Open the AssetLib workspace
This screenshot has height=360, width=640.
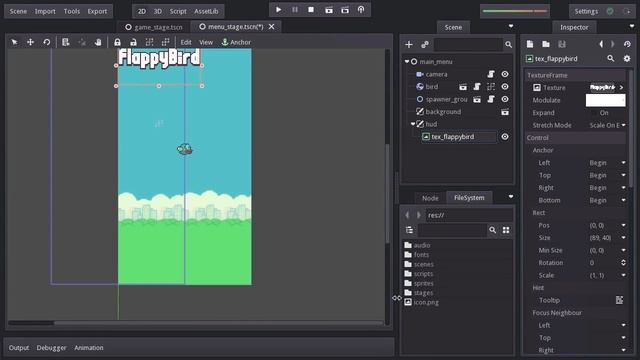[206, 11]
